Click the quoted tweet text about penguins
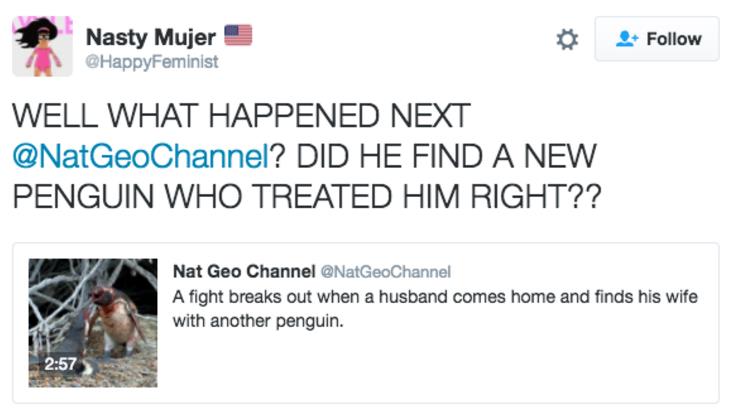 pyautogui.click(x=435, y=309)
